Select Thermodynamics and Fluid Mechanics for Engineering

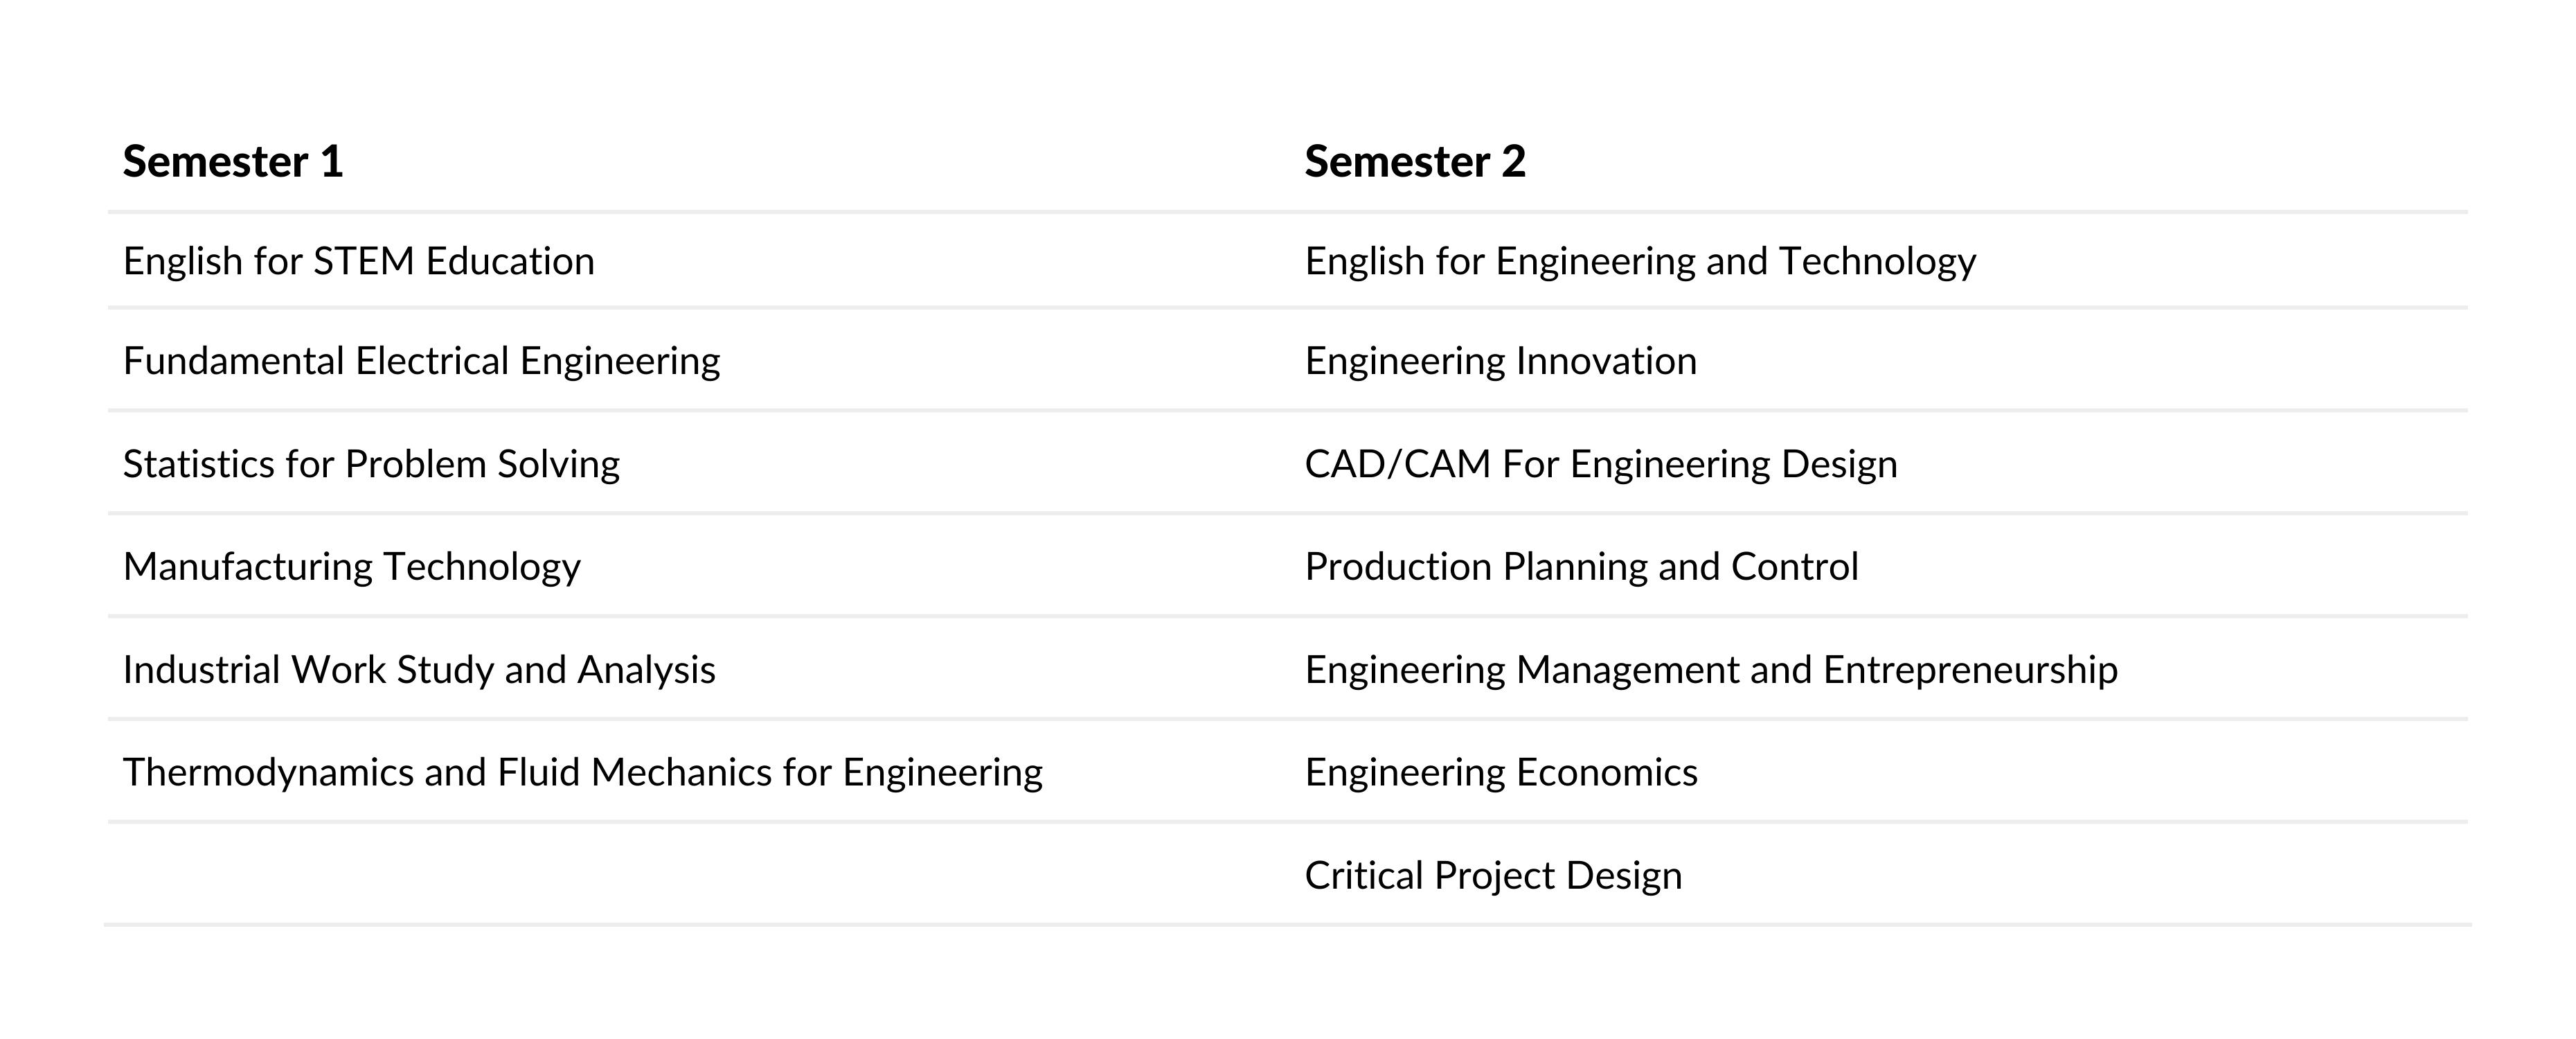(583, 773)
